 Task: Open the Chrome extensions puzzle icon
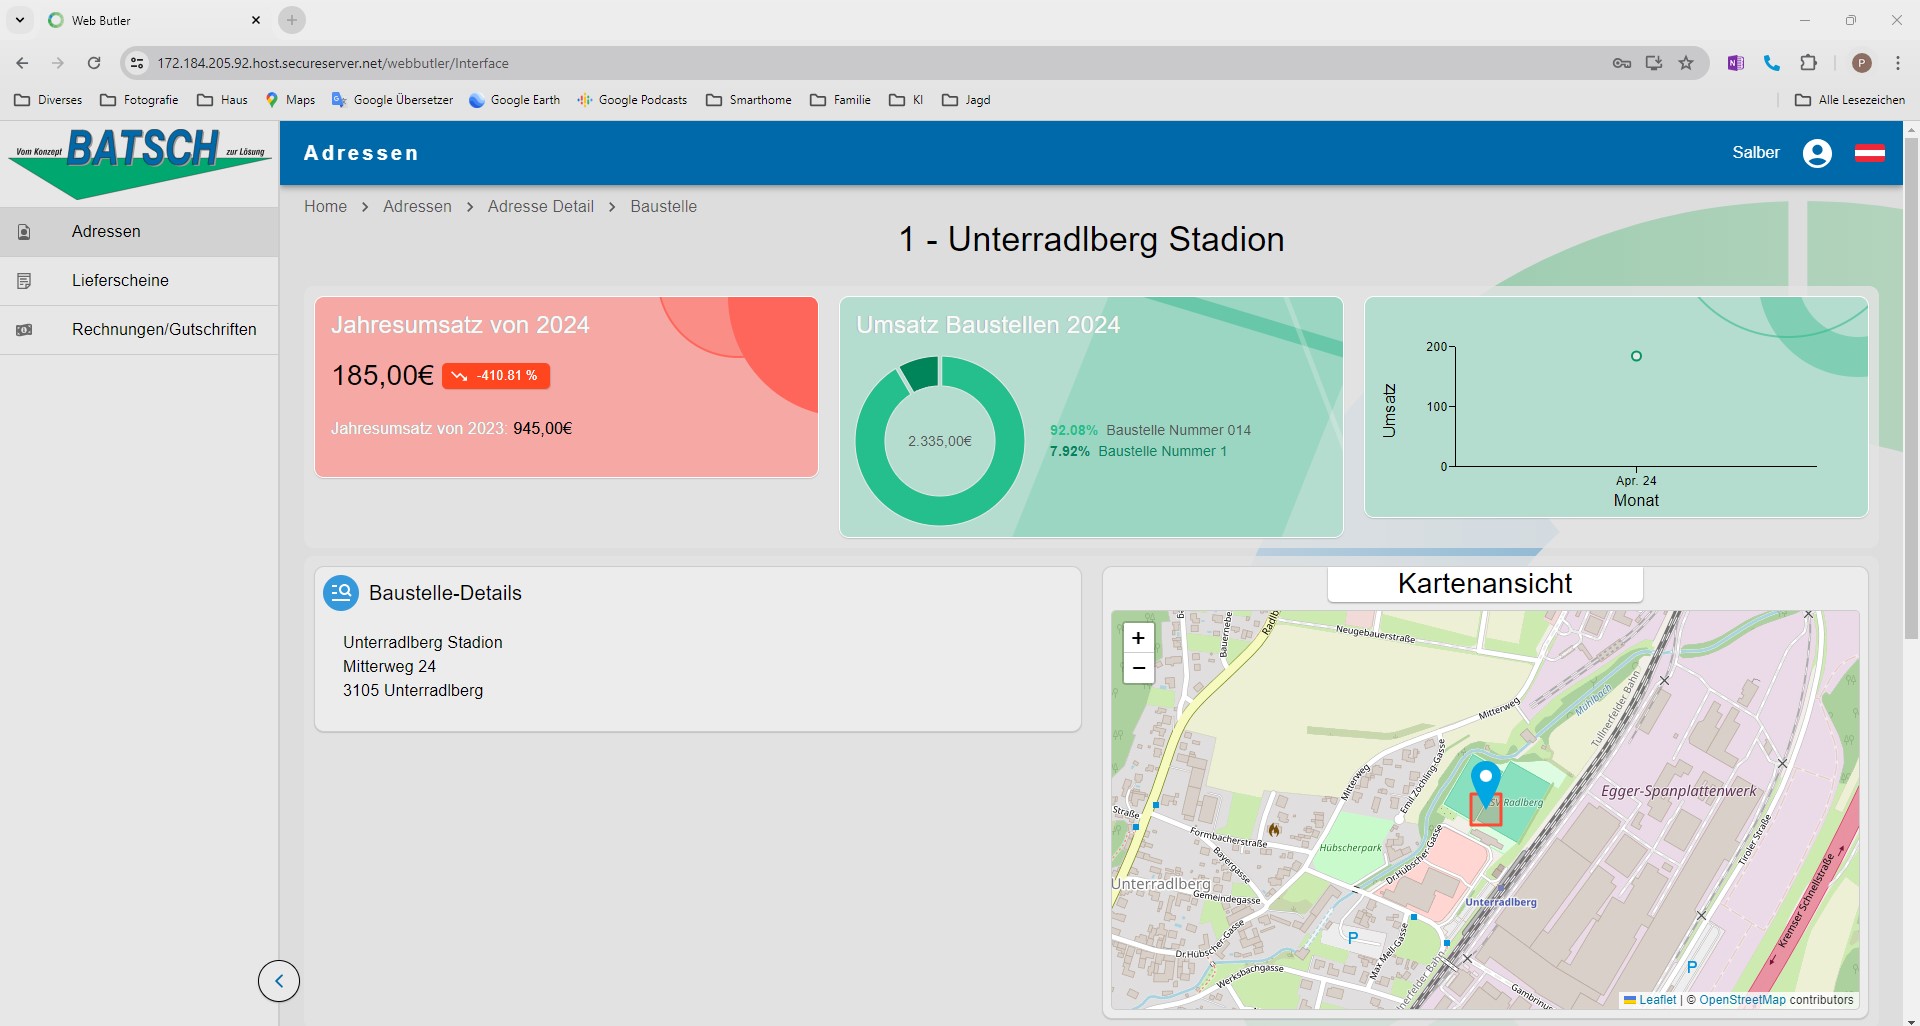pos(1808,63)
